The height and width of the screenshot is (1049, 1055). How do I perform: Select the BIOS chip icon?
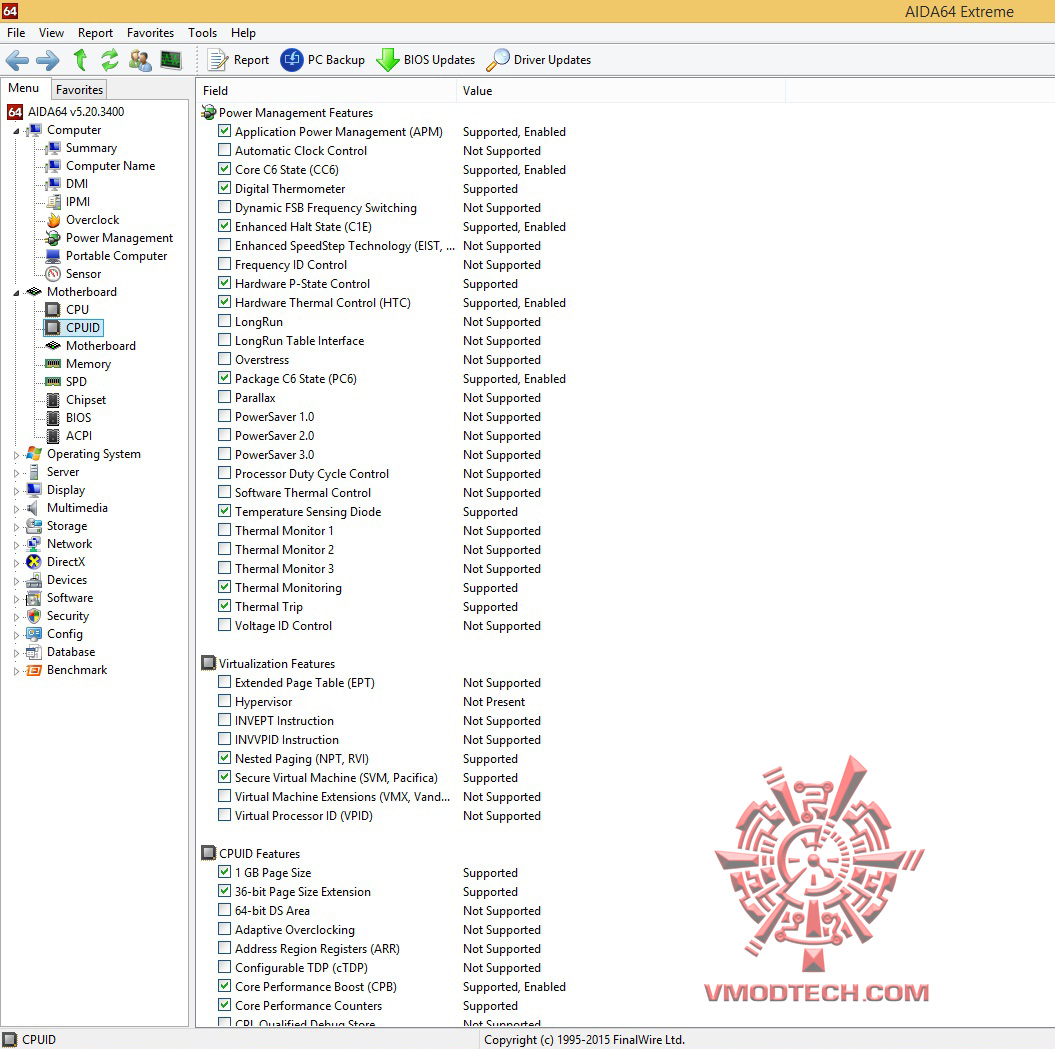click(x=53, y=418)
